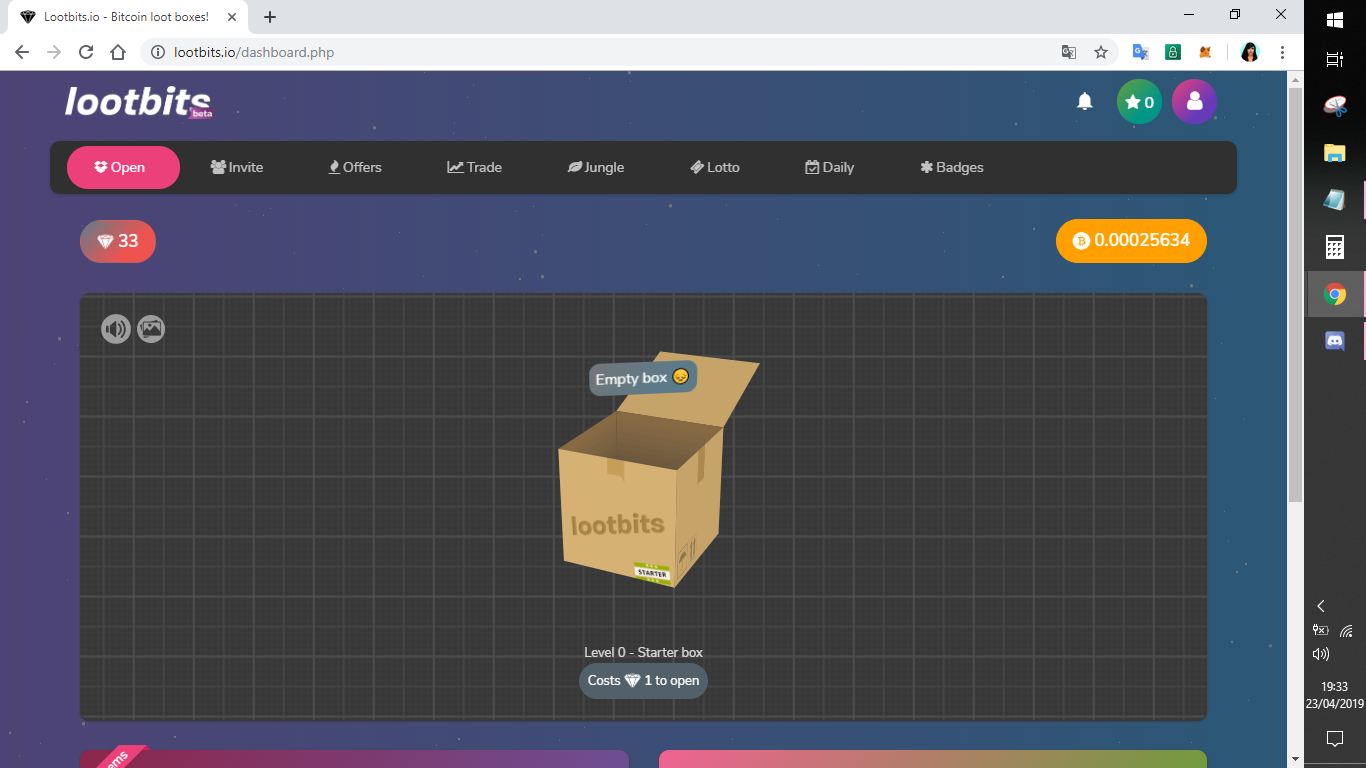
Task: Go back to the previous page
Action: [x=22, y=52]
